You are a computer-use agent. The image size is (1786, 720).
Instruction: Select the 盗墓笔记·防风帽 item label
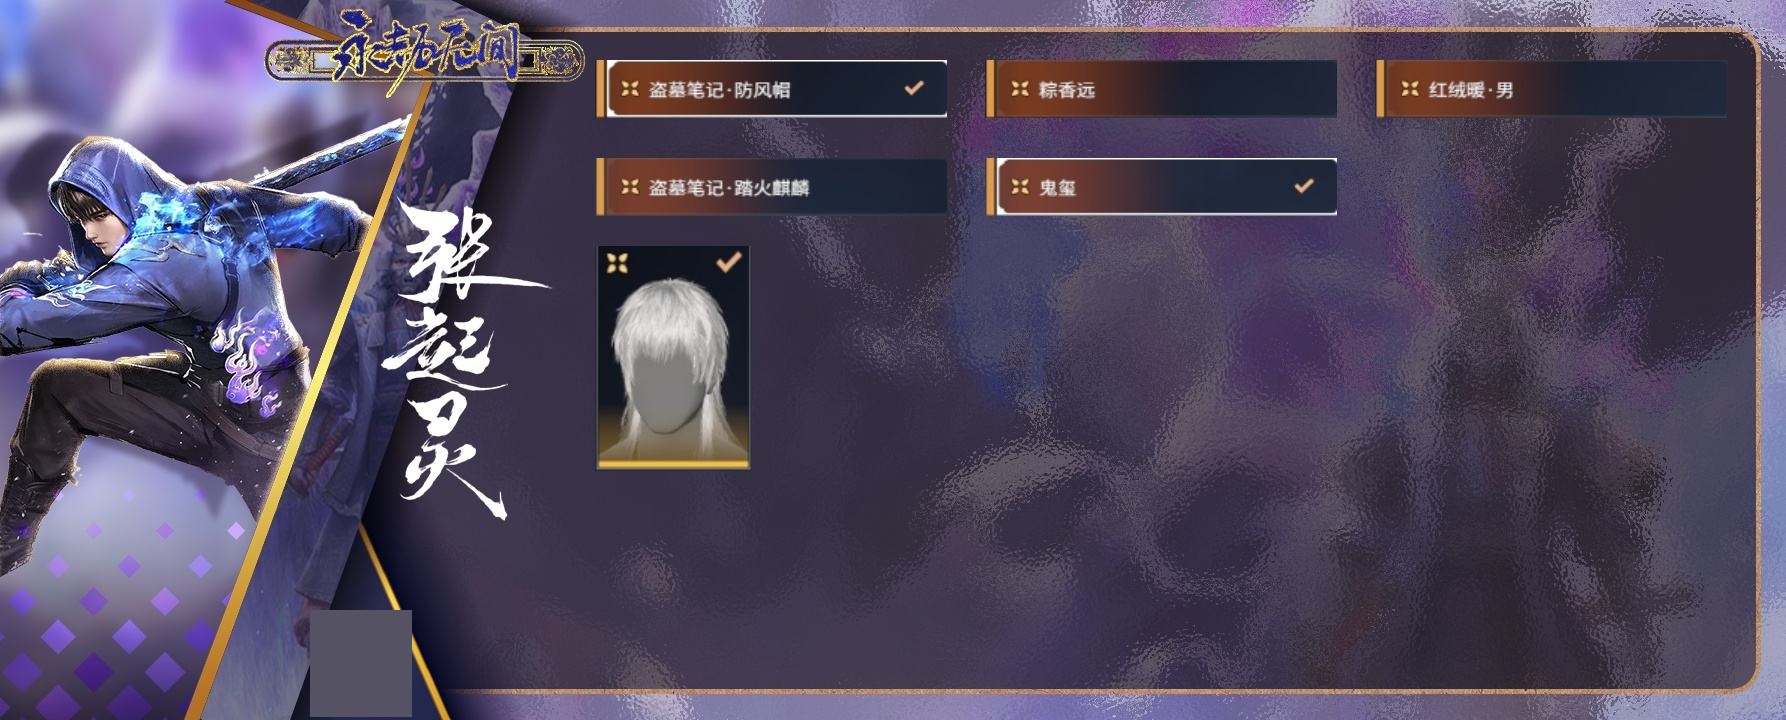click(x=719, y=90)
